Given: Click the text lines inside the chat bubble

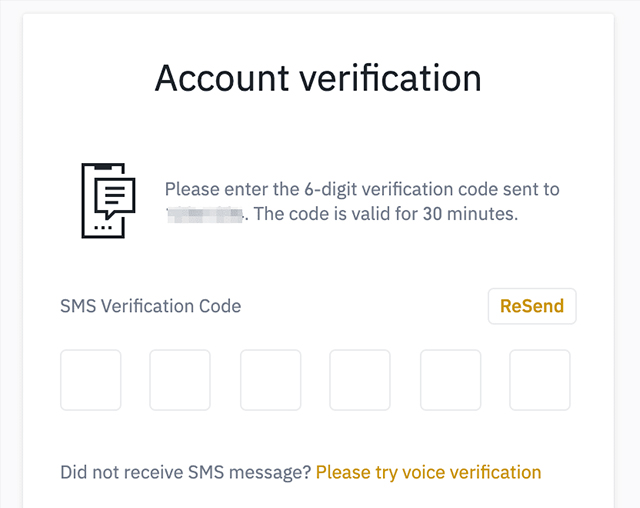Looking at the screenshot, I should pos(115,195).
